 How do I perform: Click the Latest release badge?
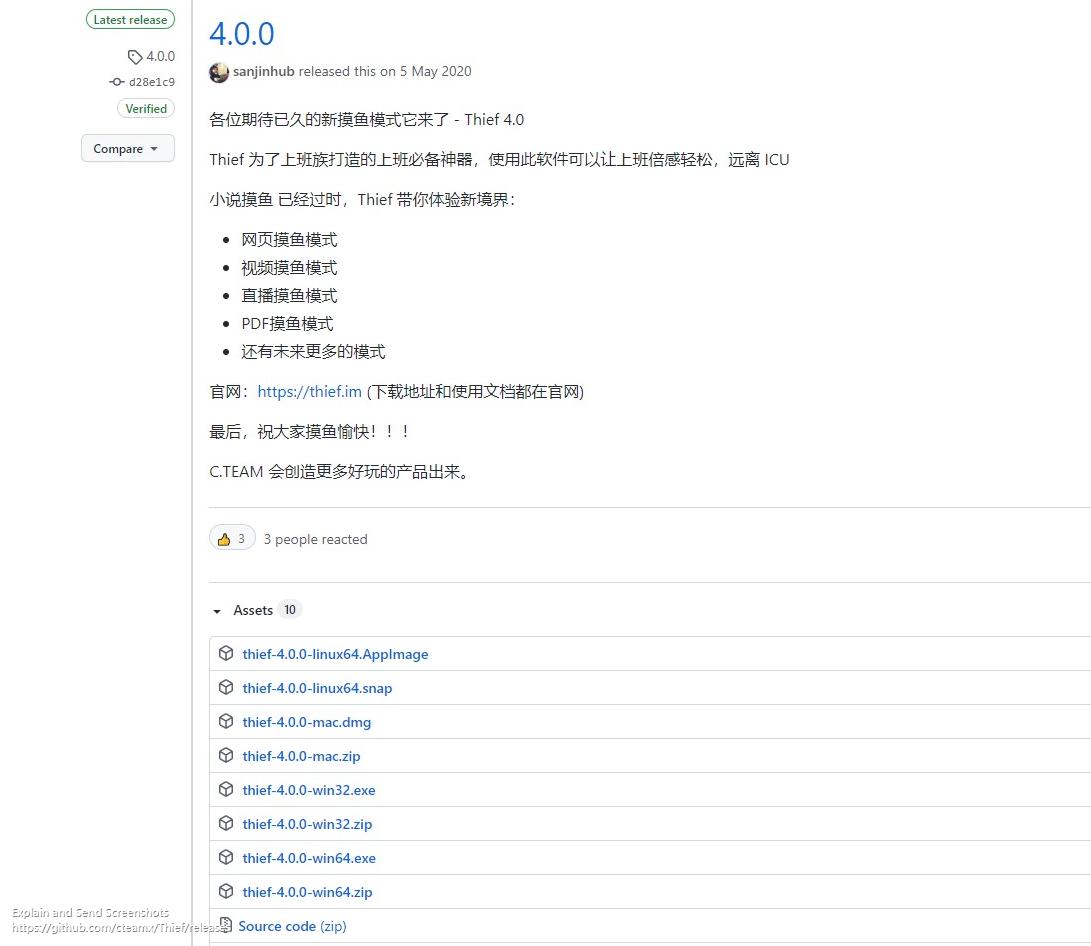click(x=130, y=19)
